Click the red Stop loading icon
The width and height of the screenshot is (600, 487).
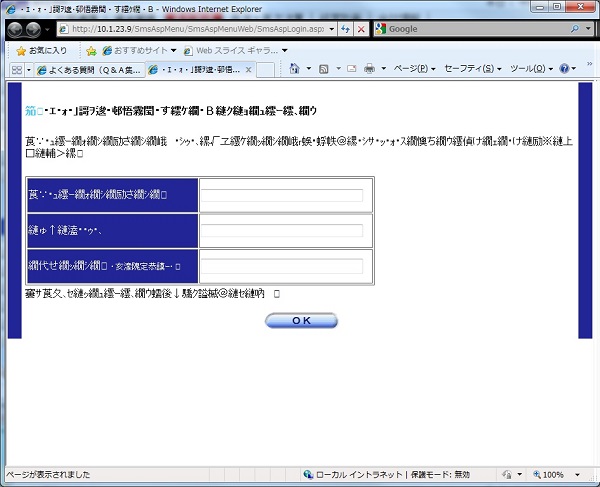coord(361,29)
